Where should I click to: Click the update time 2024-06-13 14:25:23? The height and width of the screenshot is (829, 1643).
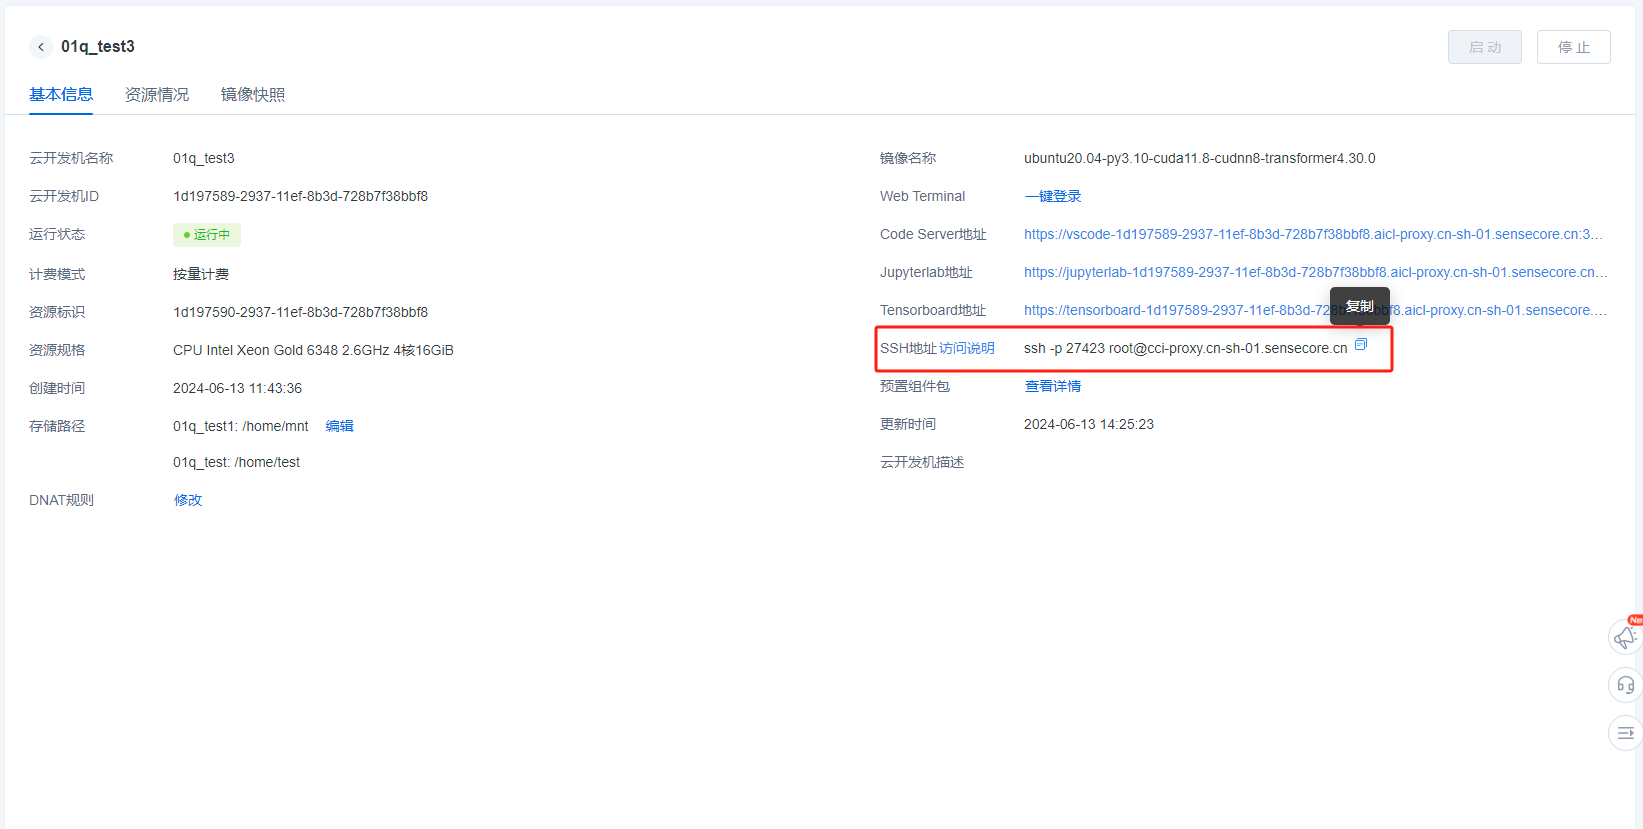pyautogui.click(x=1089, y=424)
